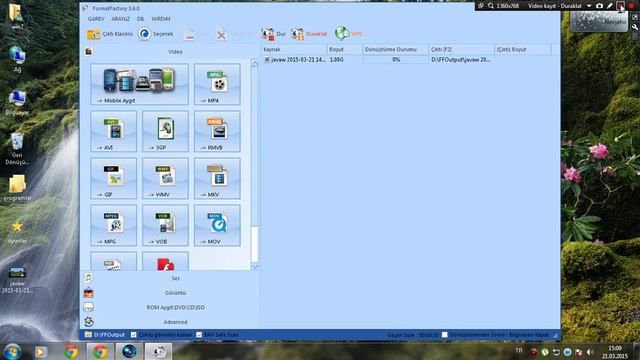Click the format list scroll up arrow
This screenshot has width=640, height=360.
[255, 64]
